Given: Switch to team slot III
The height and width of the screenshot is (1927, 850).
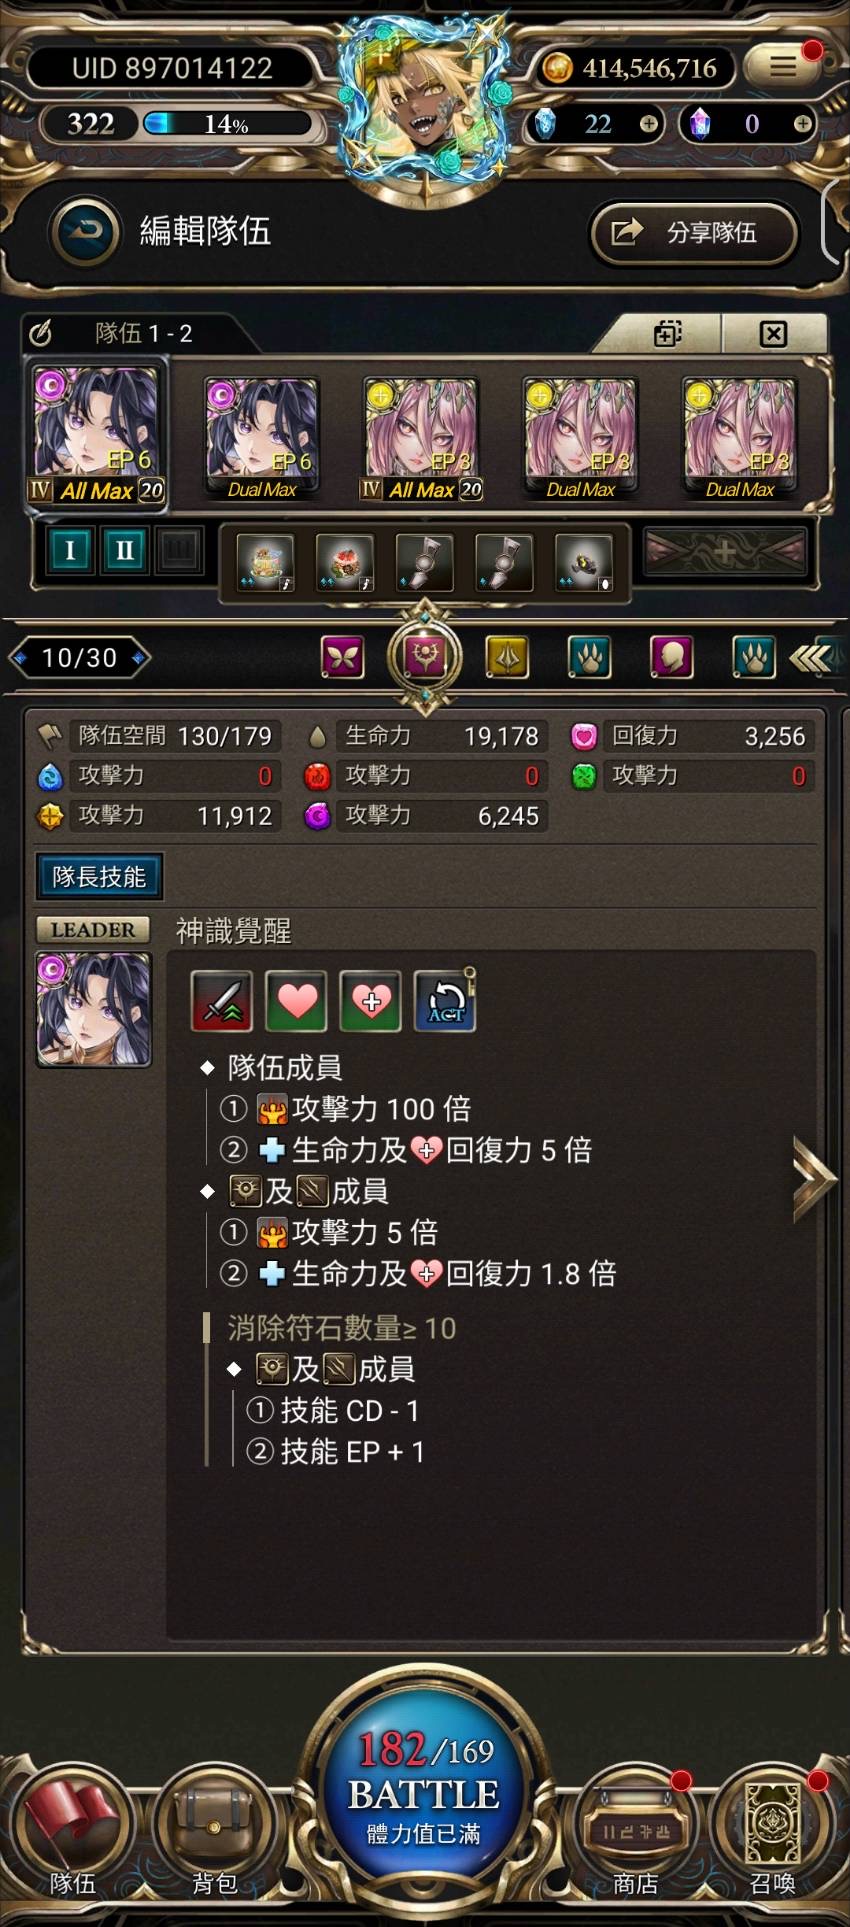Looking at the screenshot, I should 178,550.
